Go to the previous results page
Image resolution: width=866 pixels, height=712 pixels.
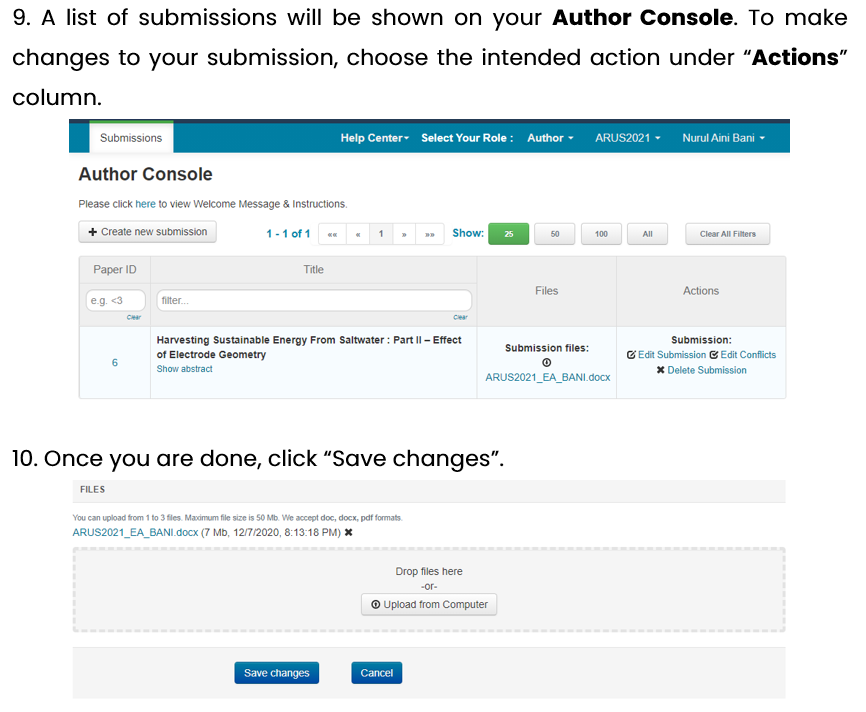[x=358, y=234]
